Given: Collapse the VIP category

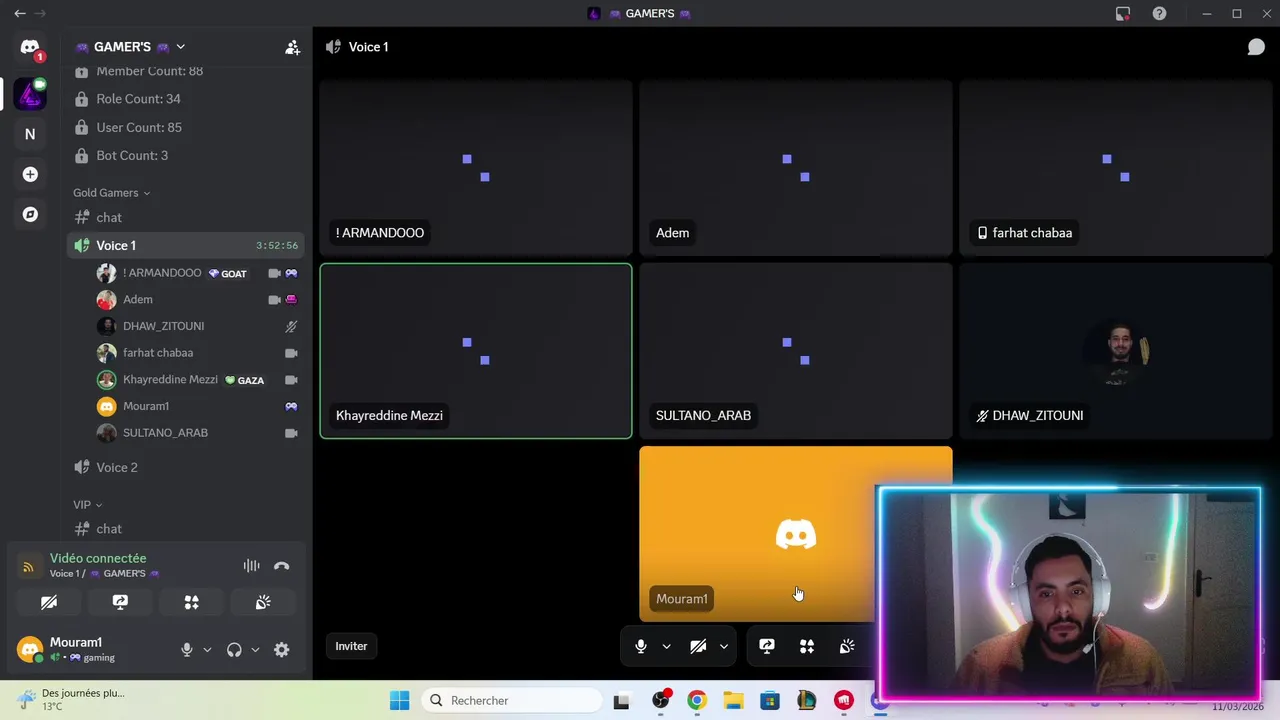Looking at the screenshot, I should (x=87, y=505).
